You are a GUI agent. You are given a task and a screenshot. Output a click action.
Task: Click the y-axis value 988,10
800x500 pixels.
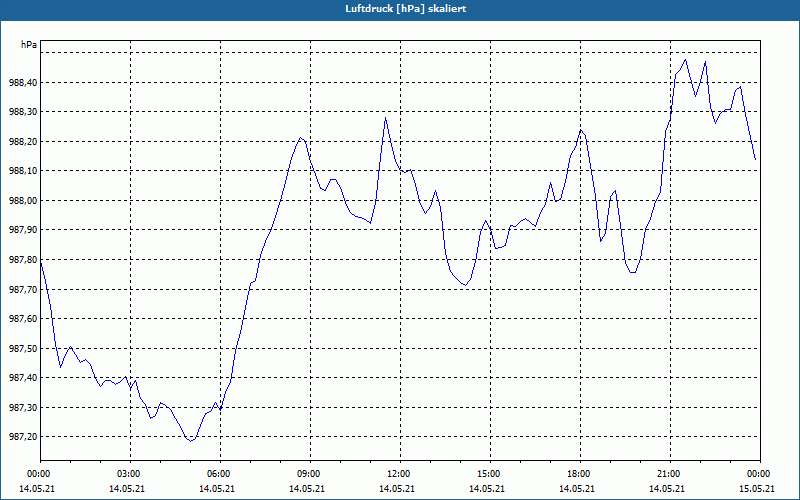click(x=23, y=171)
